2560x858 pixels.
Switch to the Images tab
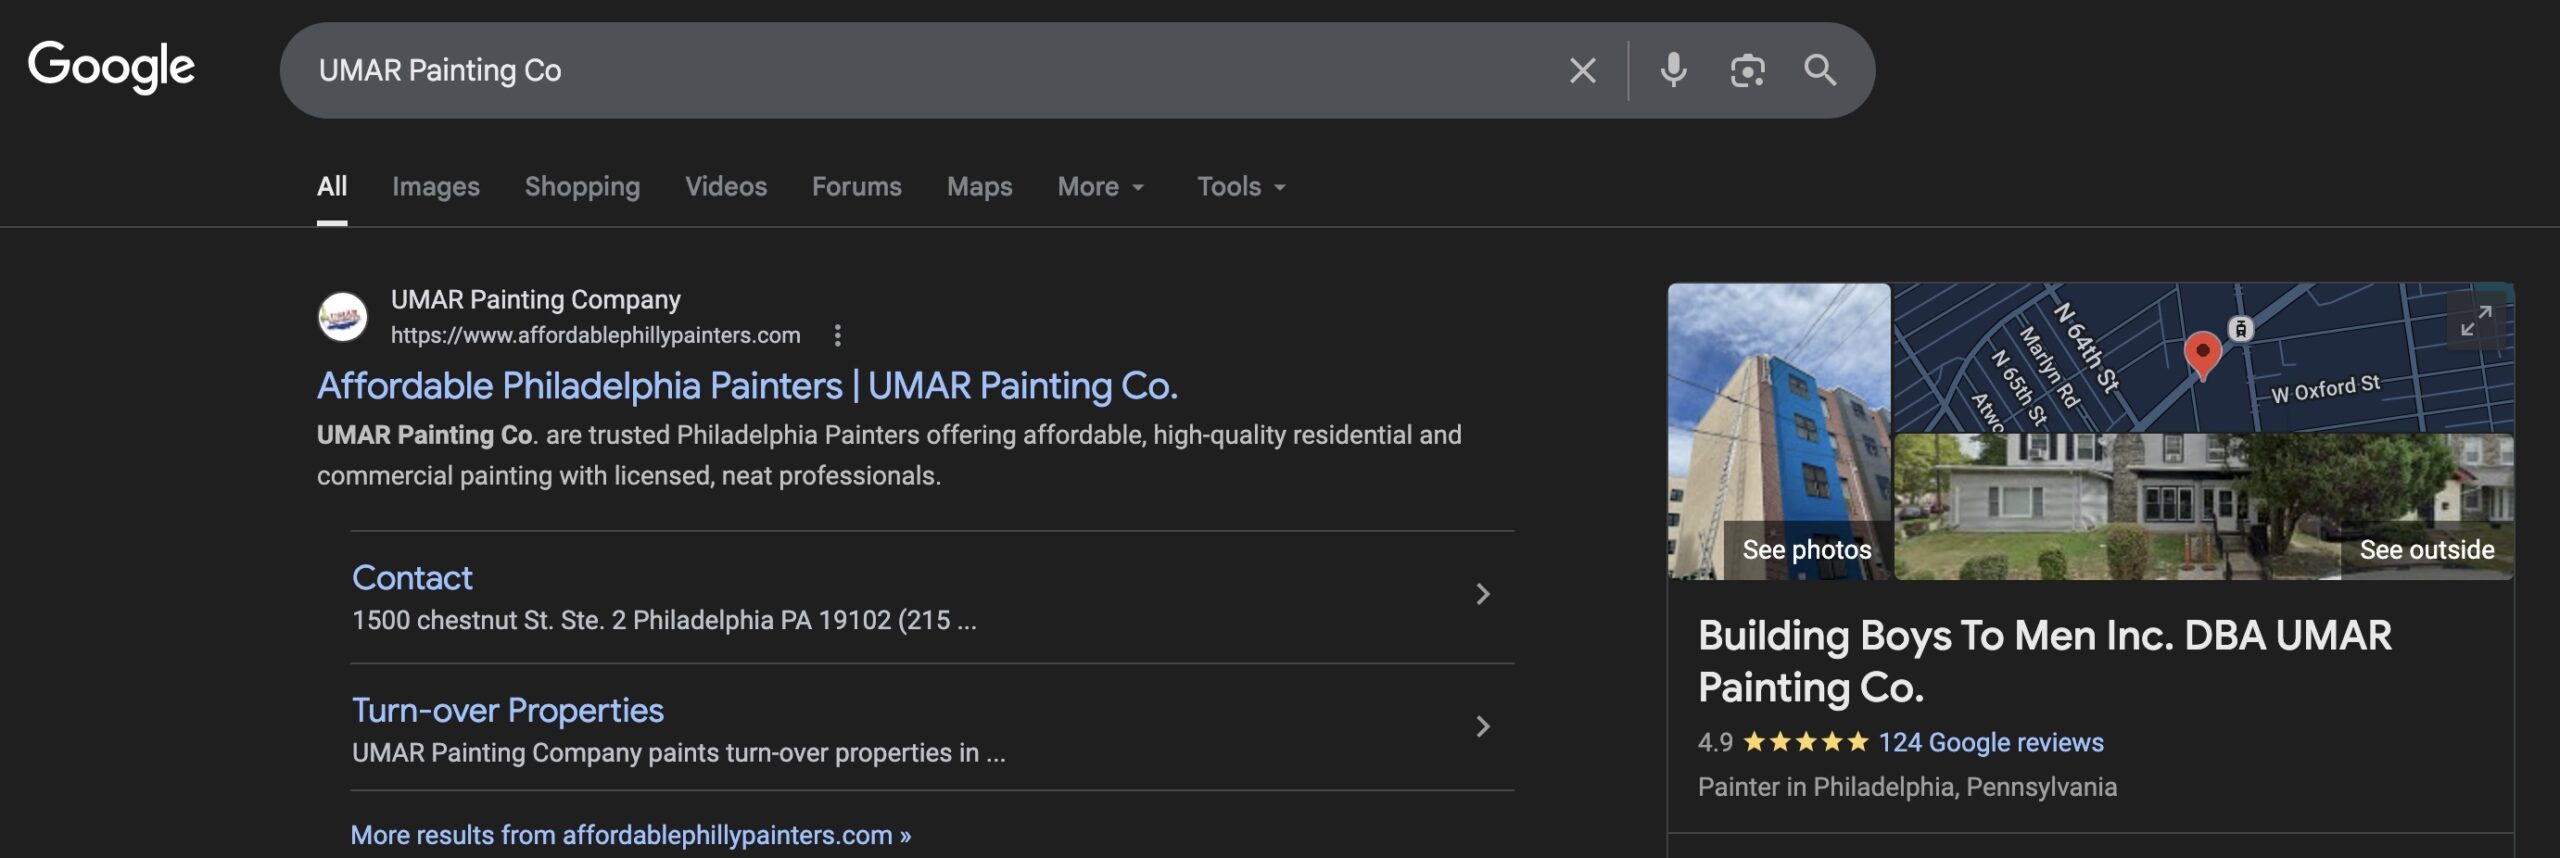click(435, 187)
